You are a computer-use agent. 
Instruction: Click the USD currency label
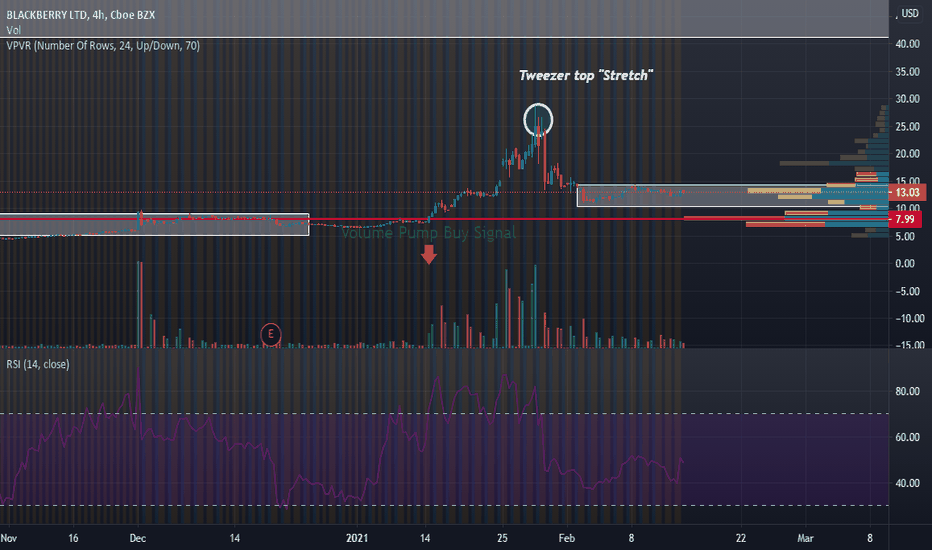pyautogui.click(x=909, y=14)
